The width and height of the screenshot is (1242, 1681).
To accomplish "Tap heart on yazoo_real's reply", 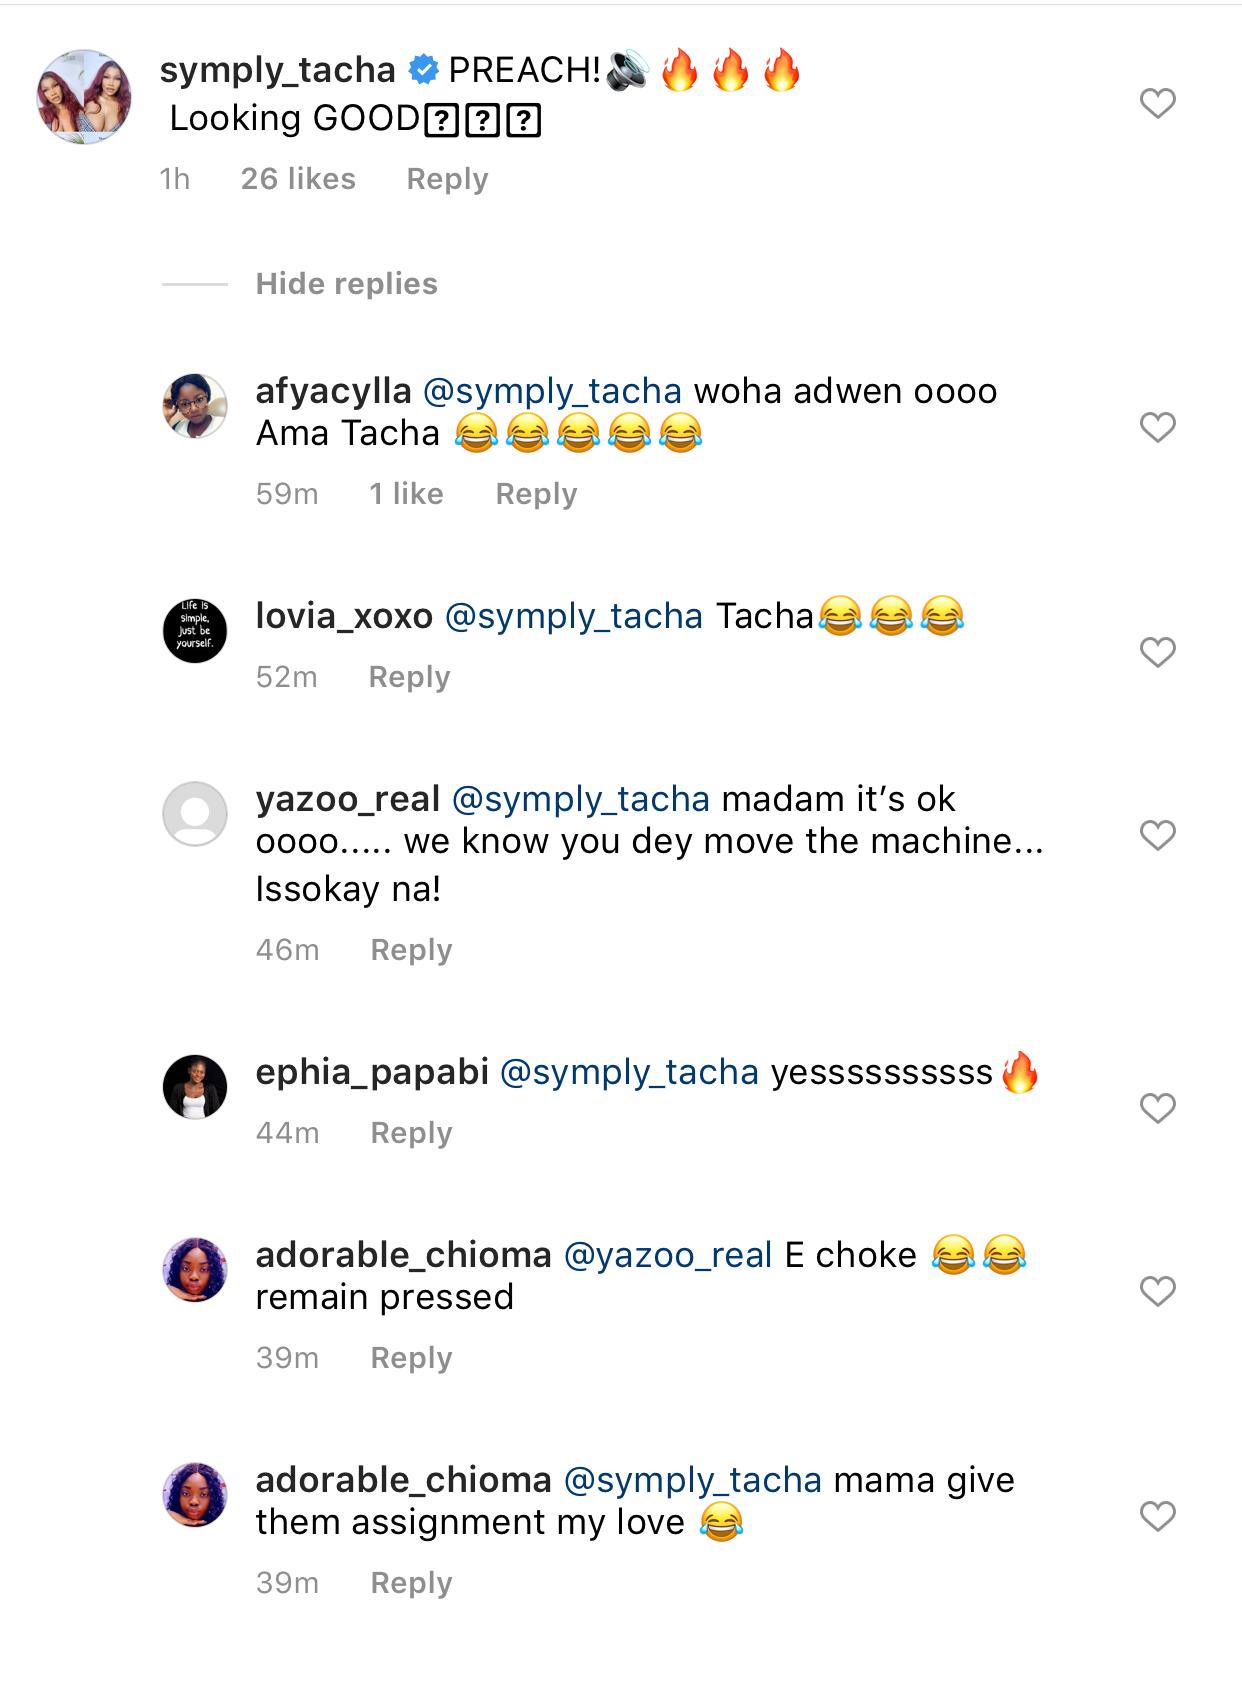I will [1157, 835].
